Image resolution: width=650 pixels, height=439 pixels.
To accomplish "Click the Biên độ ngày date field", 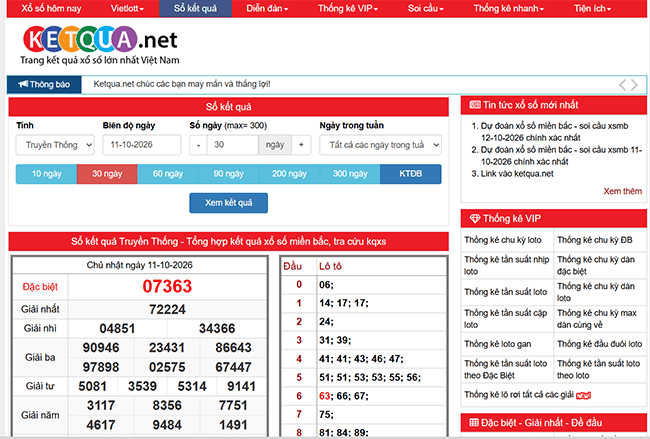I will pyautogui.click(x=142, y=145).
